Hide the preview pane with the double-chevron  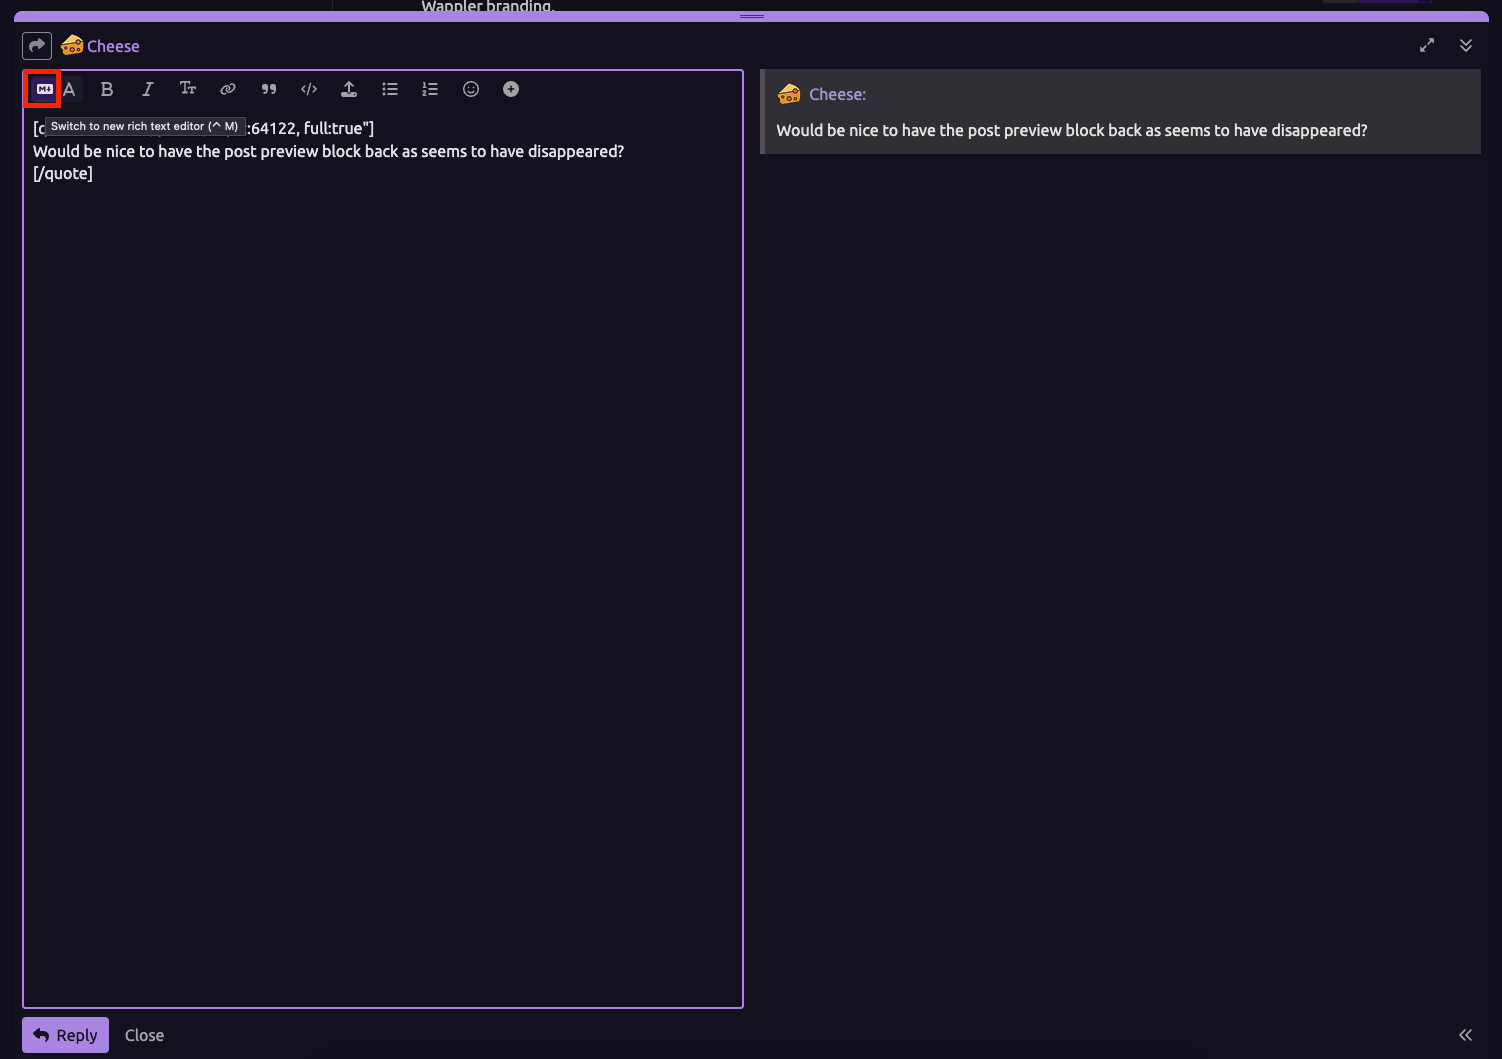(1465, 1035)
